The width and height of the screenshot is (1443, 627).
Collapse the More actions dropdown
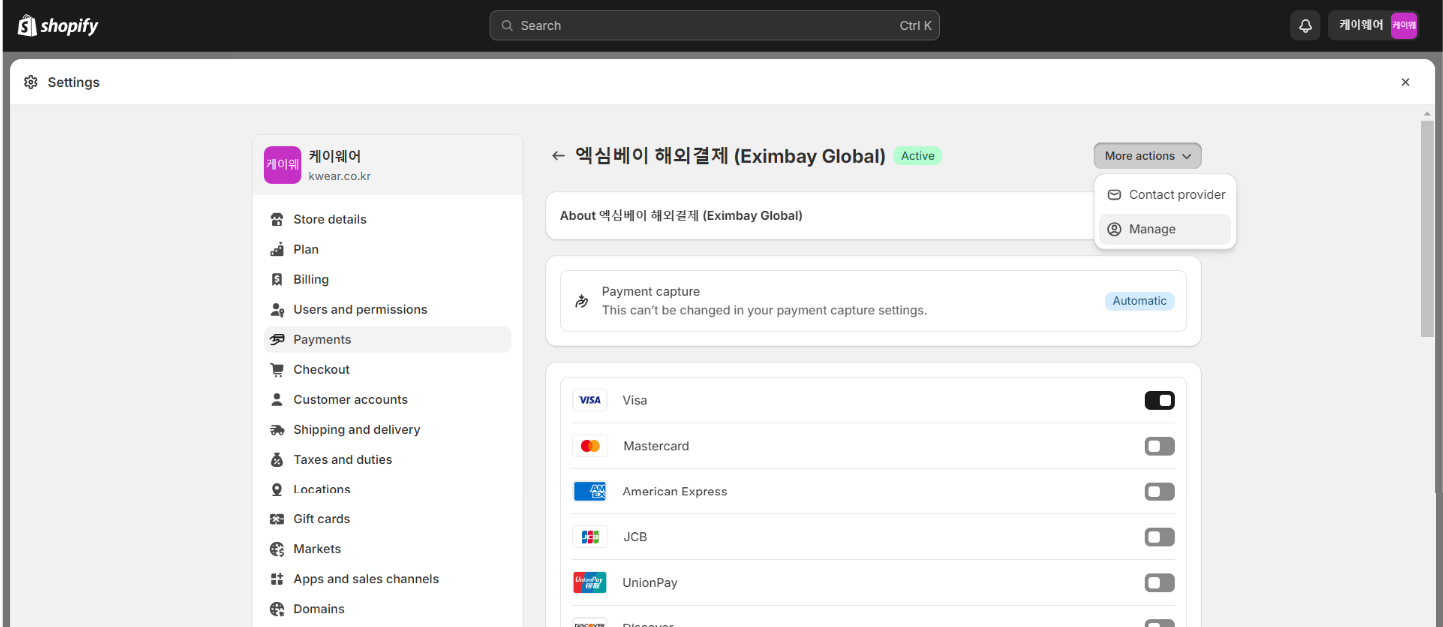(1147, 156)
